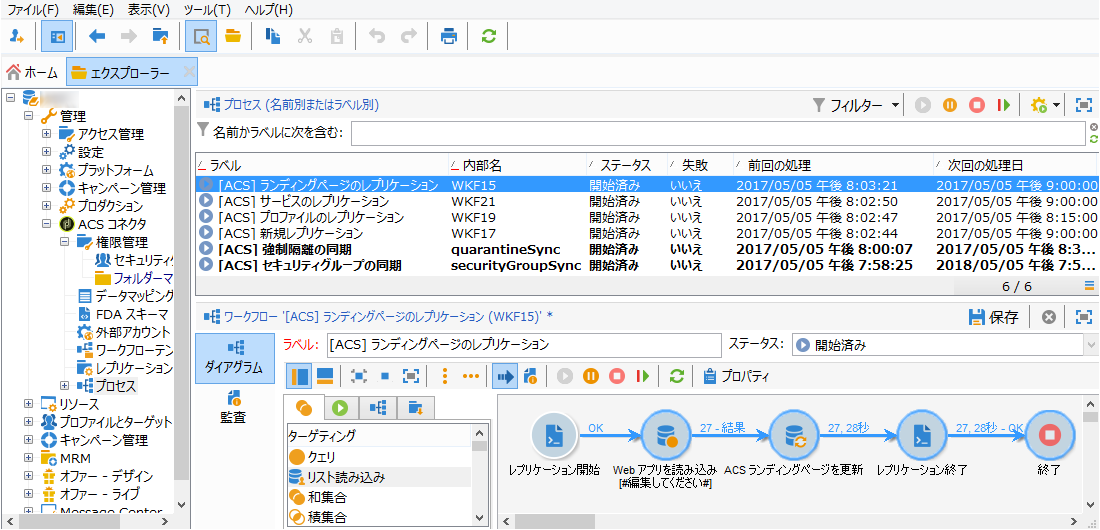The image size is (1100, 530).
Task: Sort the list by 内部名 column header
Action: (x=517, y=166)
